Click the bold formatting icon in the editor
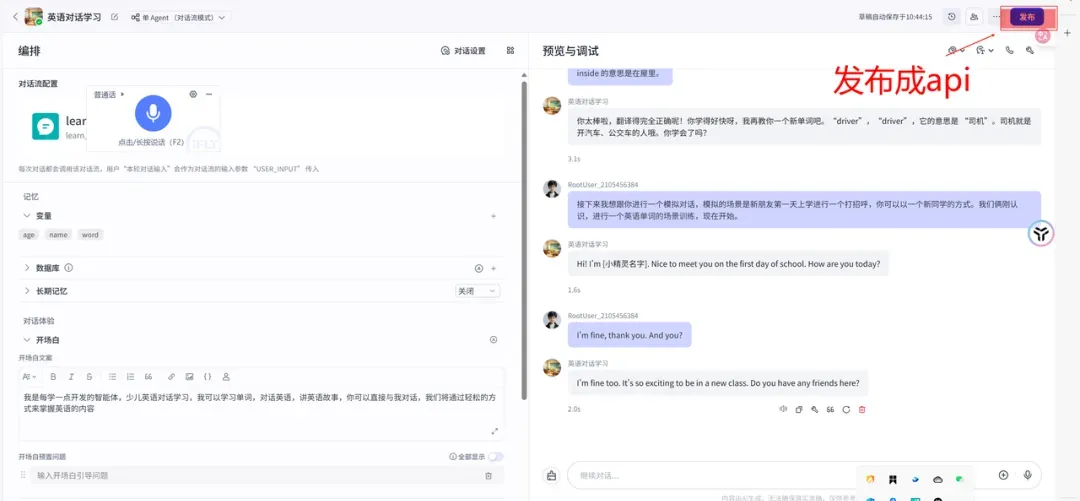The image size is (1080, 501). 52,377
